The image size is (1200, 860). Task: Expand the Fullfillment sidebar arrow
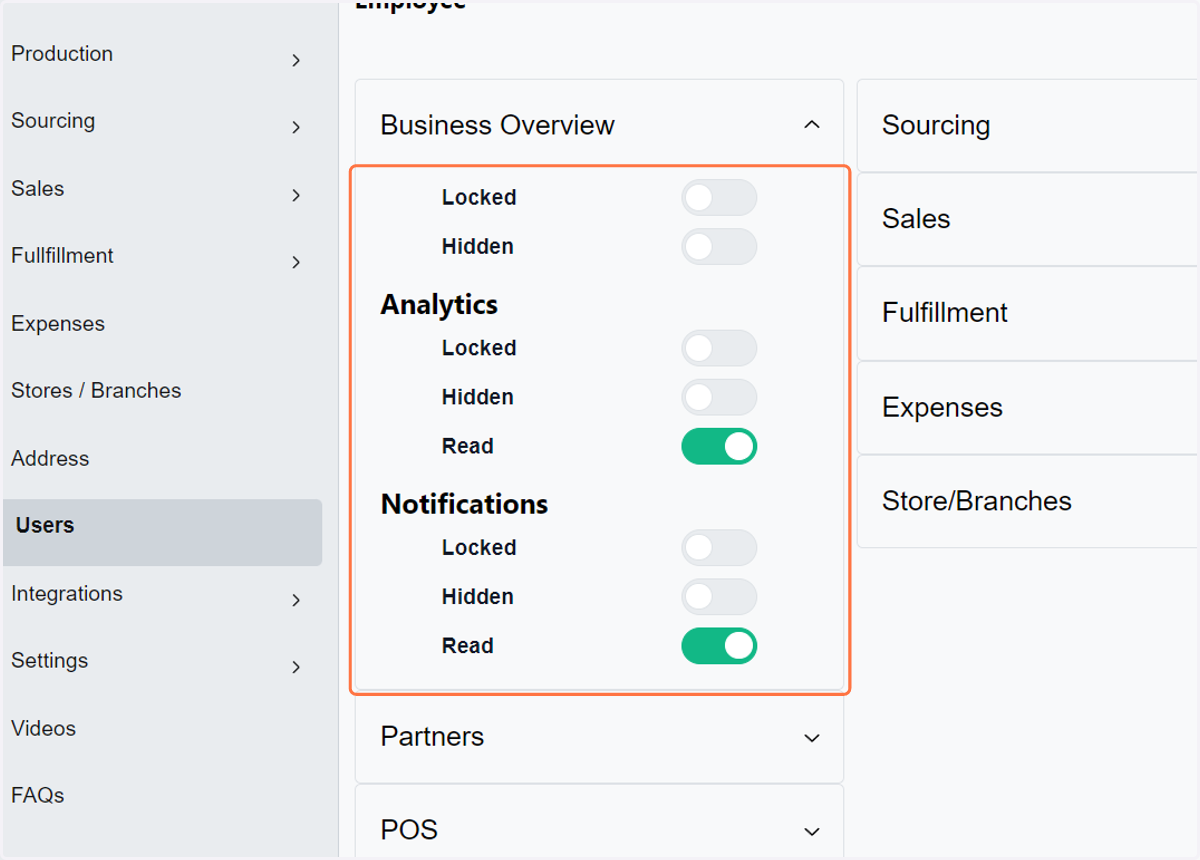[x=296, y=262]
